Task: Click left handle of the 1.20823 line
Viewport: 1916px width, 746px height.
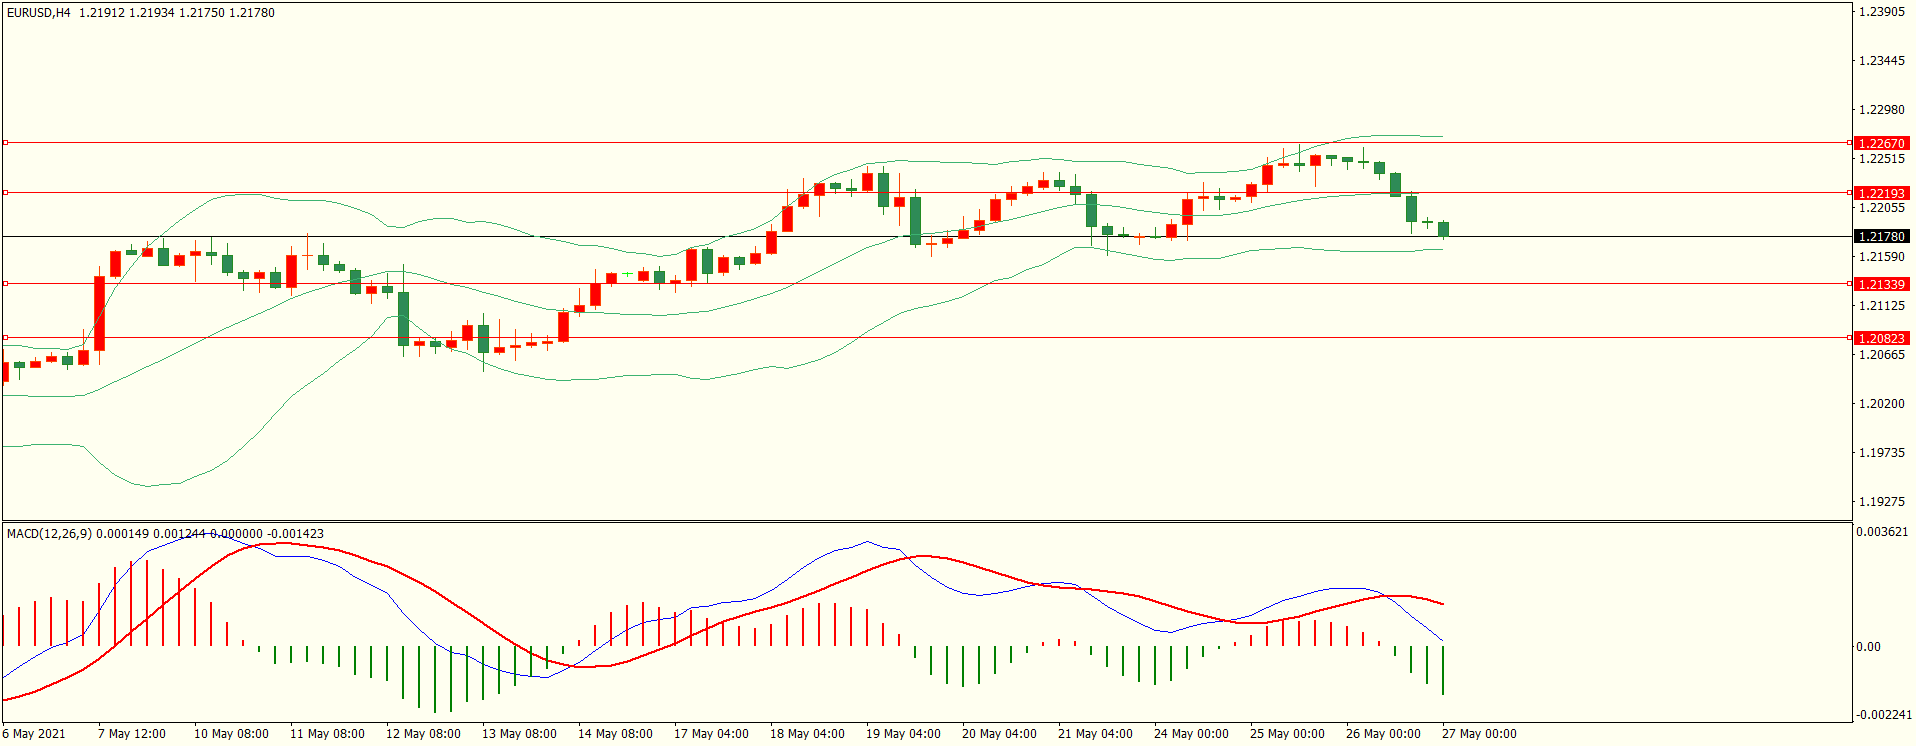Action: coord(5,338)
